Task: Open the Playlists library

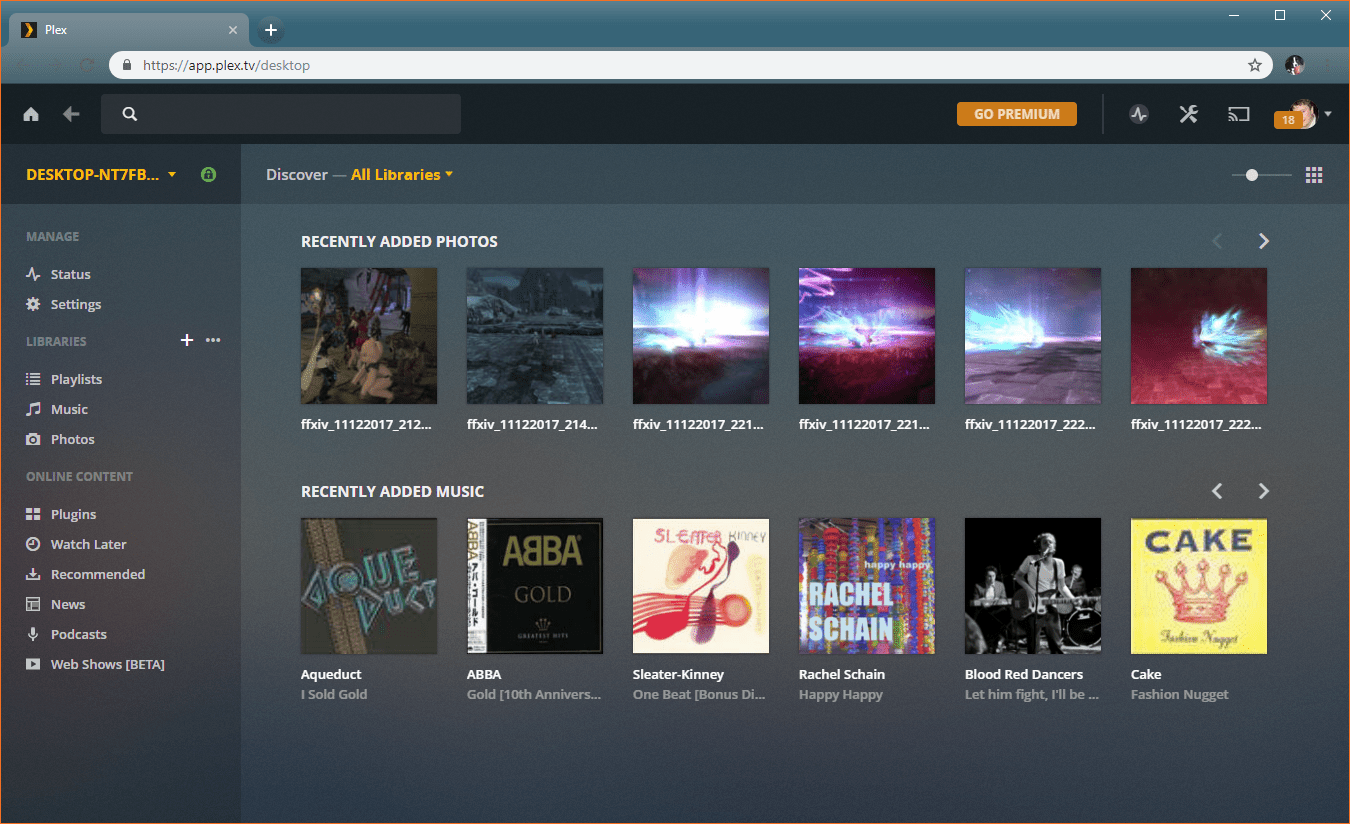Action: (64, 379)
